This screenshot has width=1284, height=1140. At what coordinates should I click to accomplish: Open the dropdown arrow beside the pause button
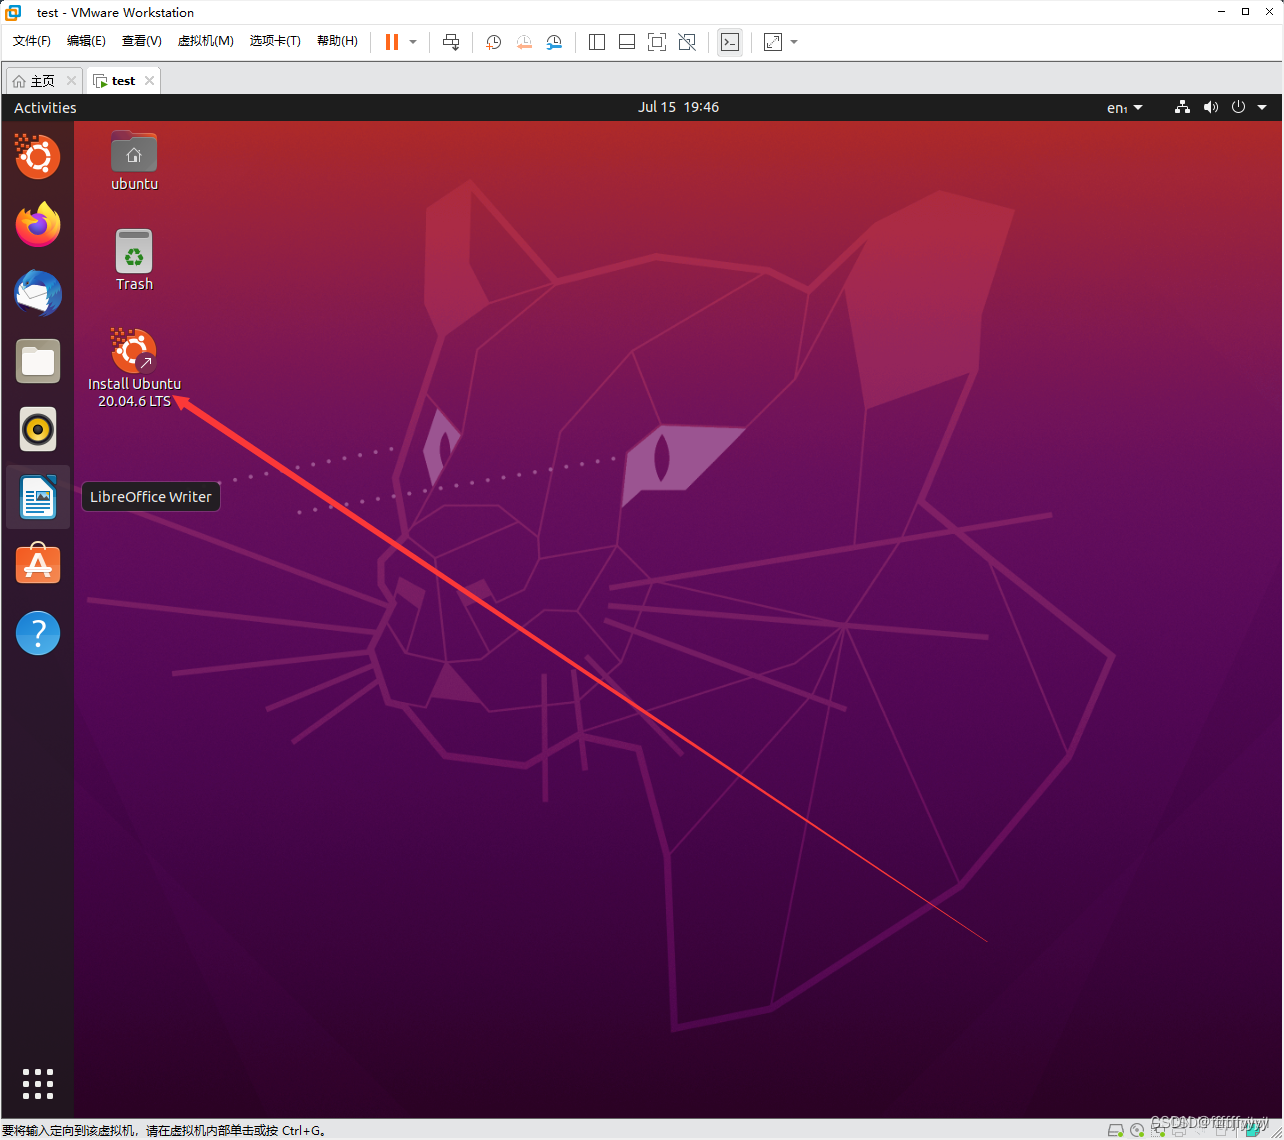pos(413,42)
